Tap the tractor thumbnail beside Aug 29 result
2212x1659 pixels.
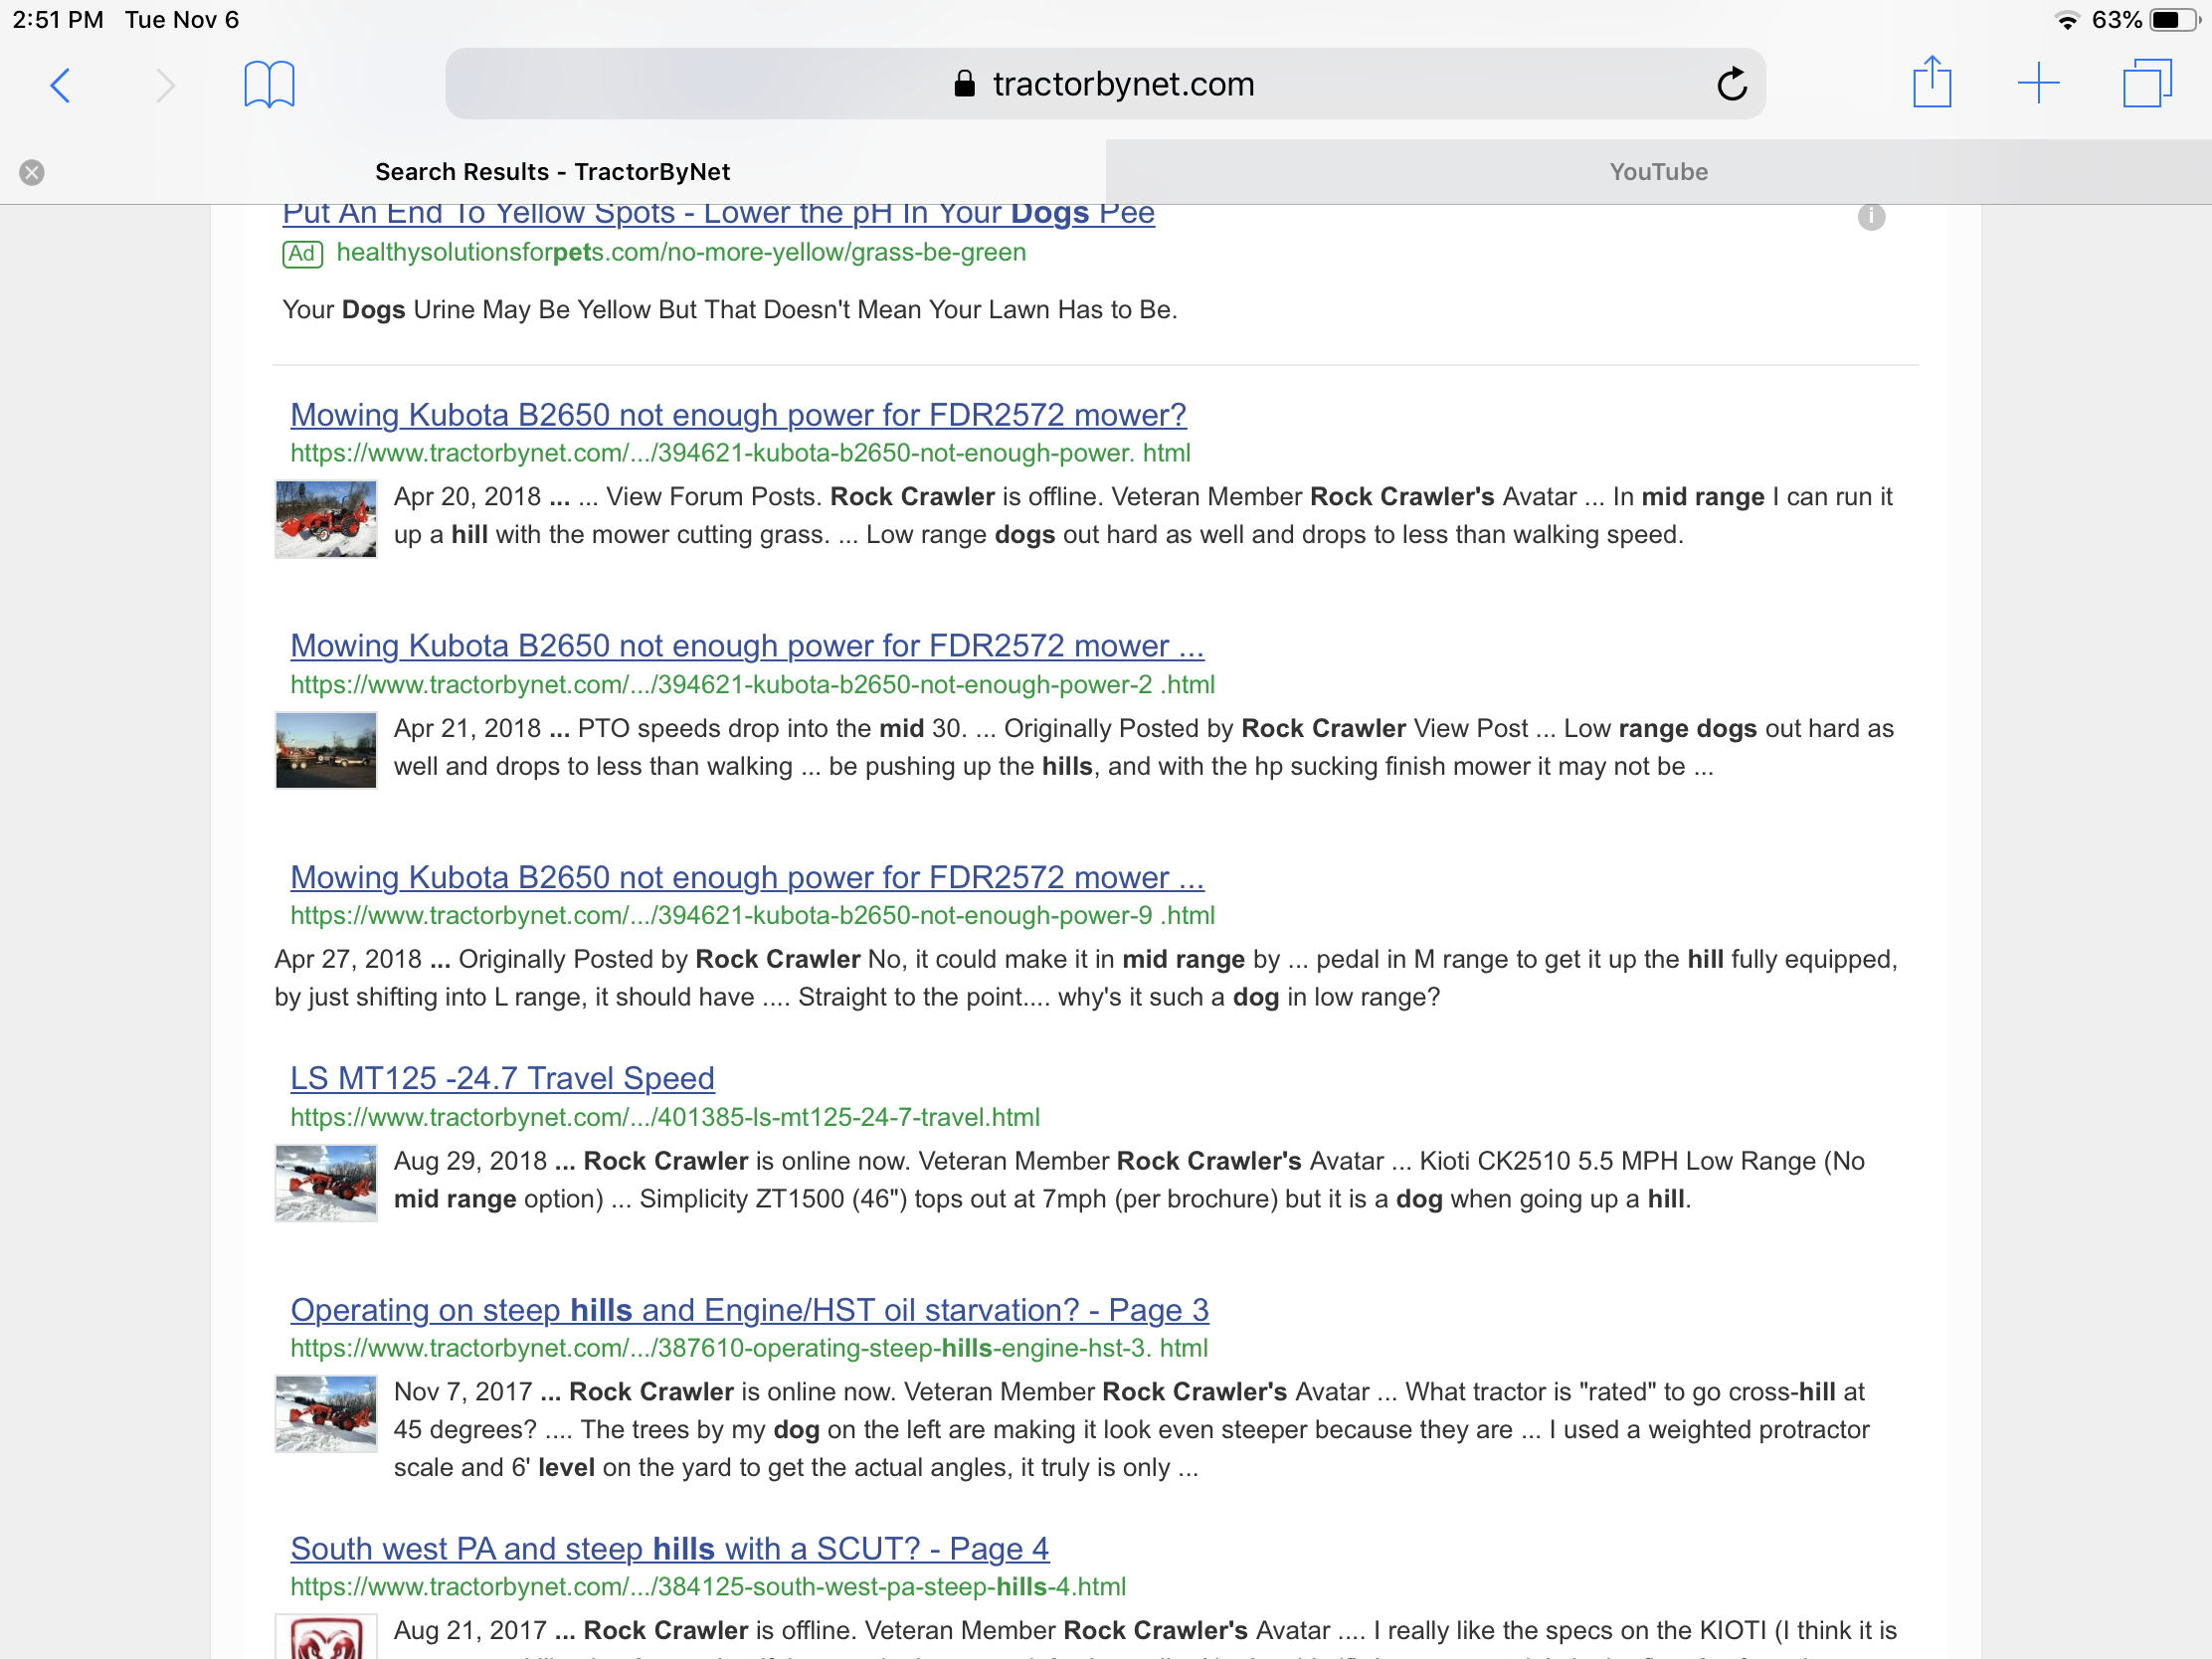[326, 1183]
